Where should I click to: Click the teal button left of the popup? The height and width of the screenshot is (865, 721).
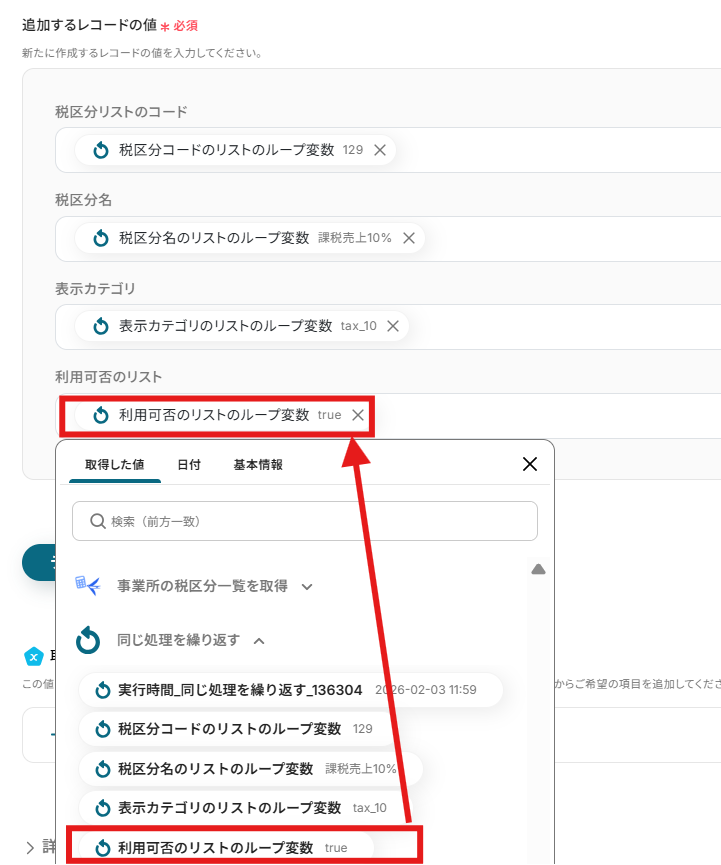(39, 562)
